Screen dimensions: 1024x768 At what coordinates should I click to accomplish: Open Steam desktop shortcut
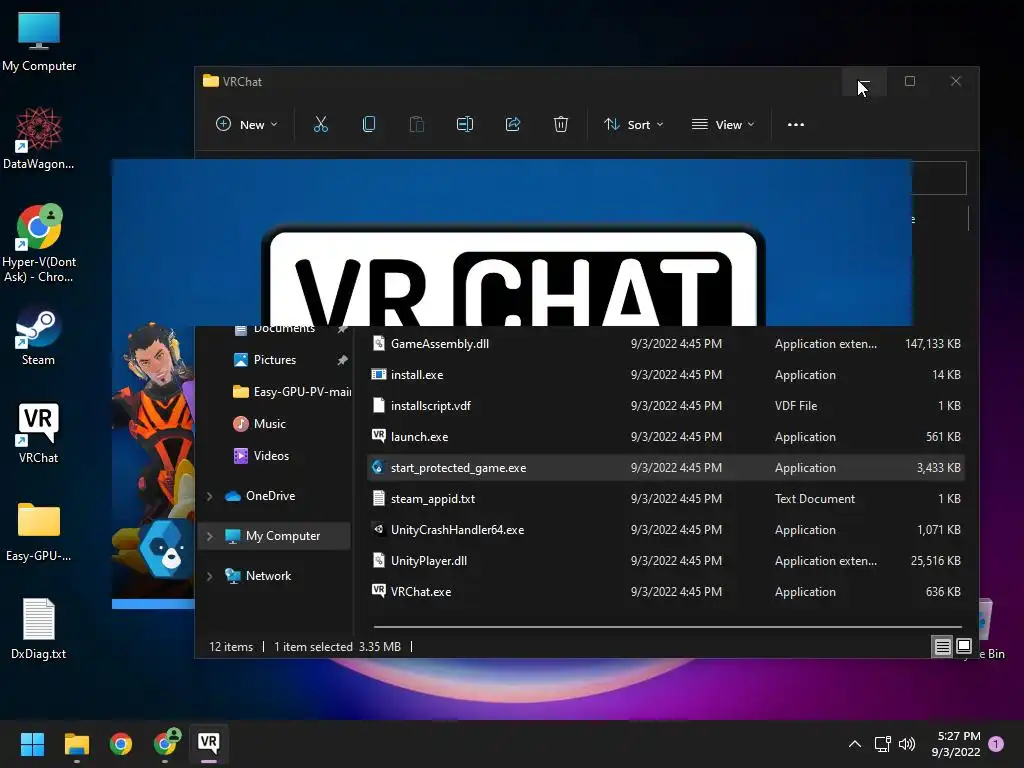(39, 336)
